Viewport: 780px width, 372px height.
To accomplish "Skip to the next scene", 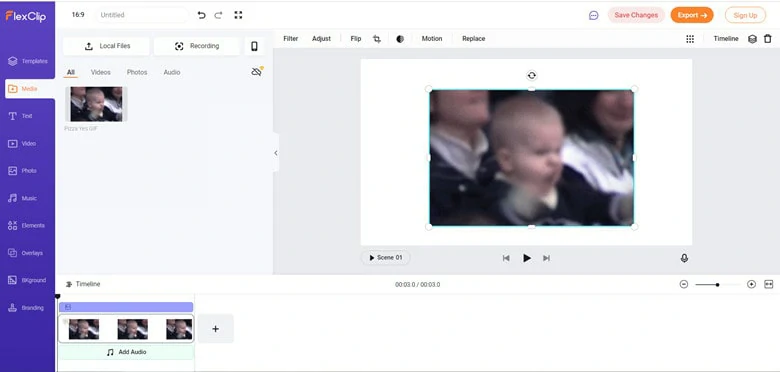I will click(x=547, y=258).
